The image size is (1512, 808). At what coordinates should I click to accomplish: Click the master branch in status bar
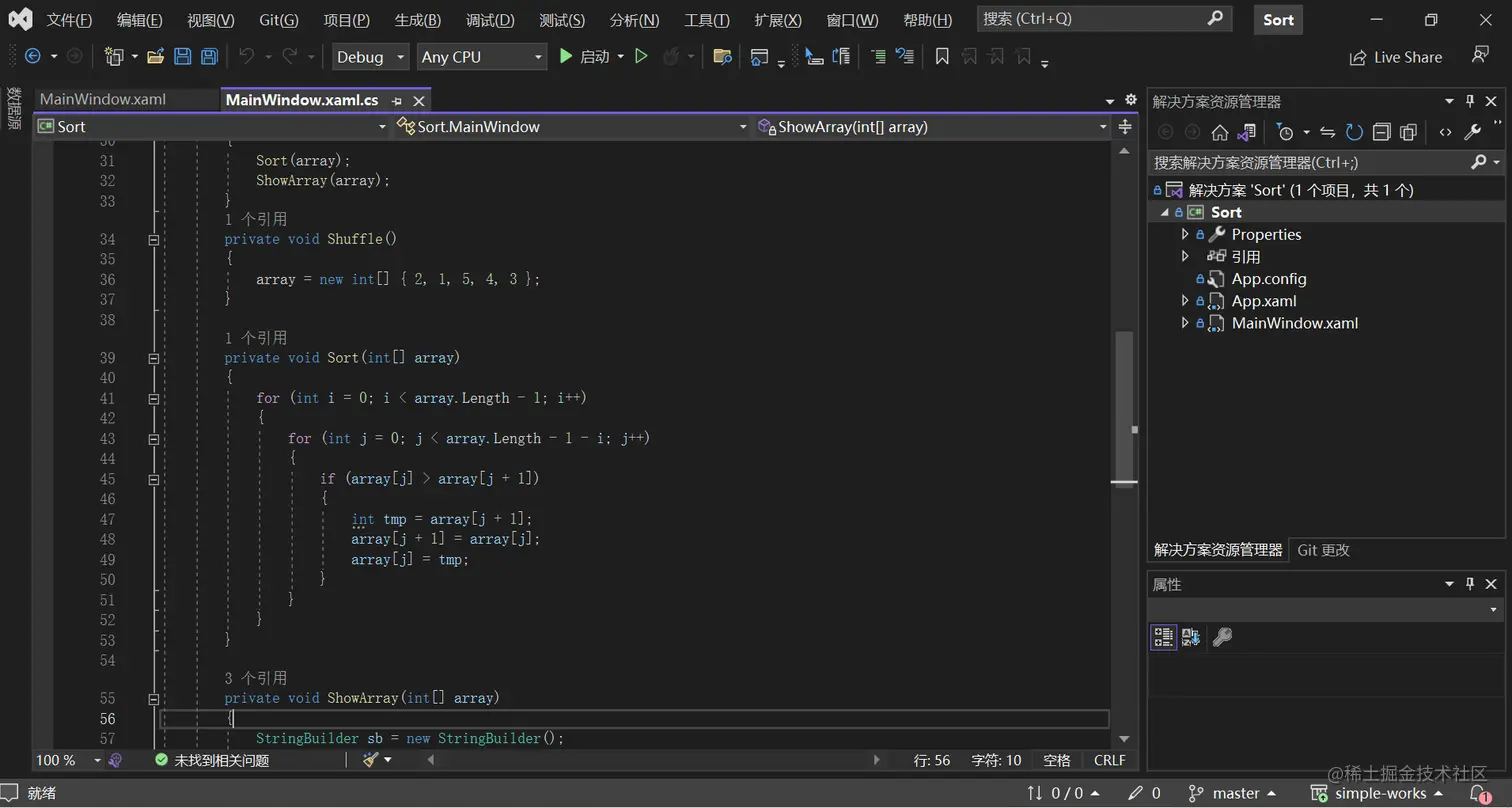tap(1232, 793)
